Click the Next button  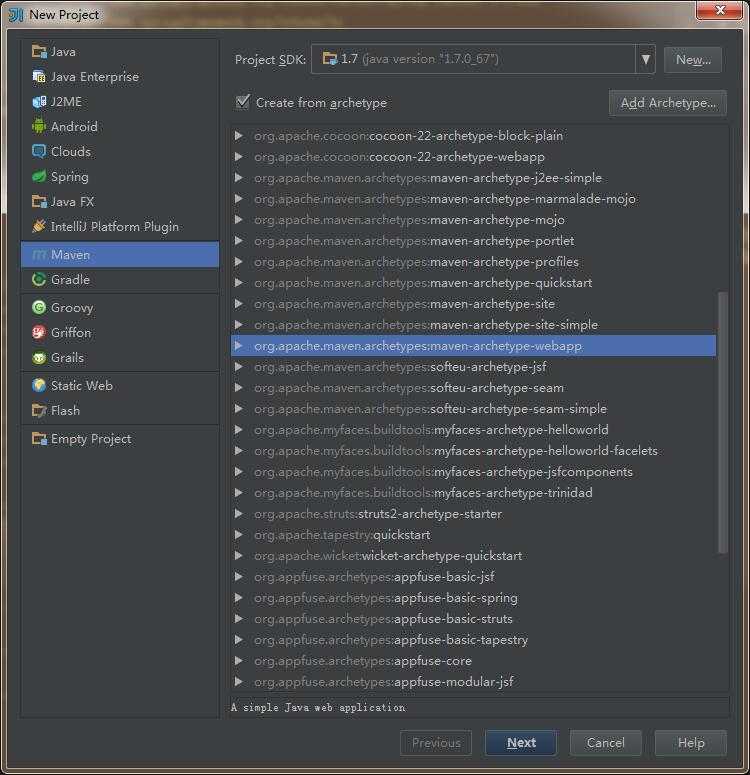[x=521, y=743]
